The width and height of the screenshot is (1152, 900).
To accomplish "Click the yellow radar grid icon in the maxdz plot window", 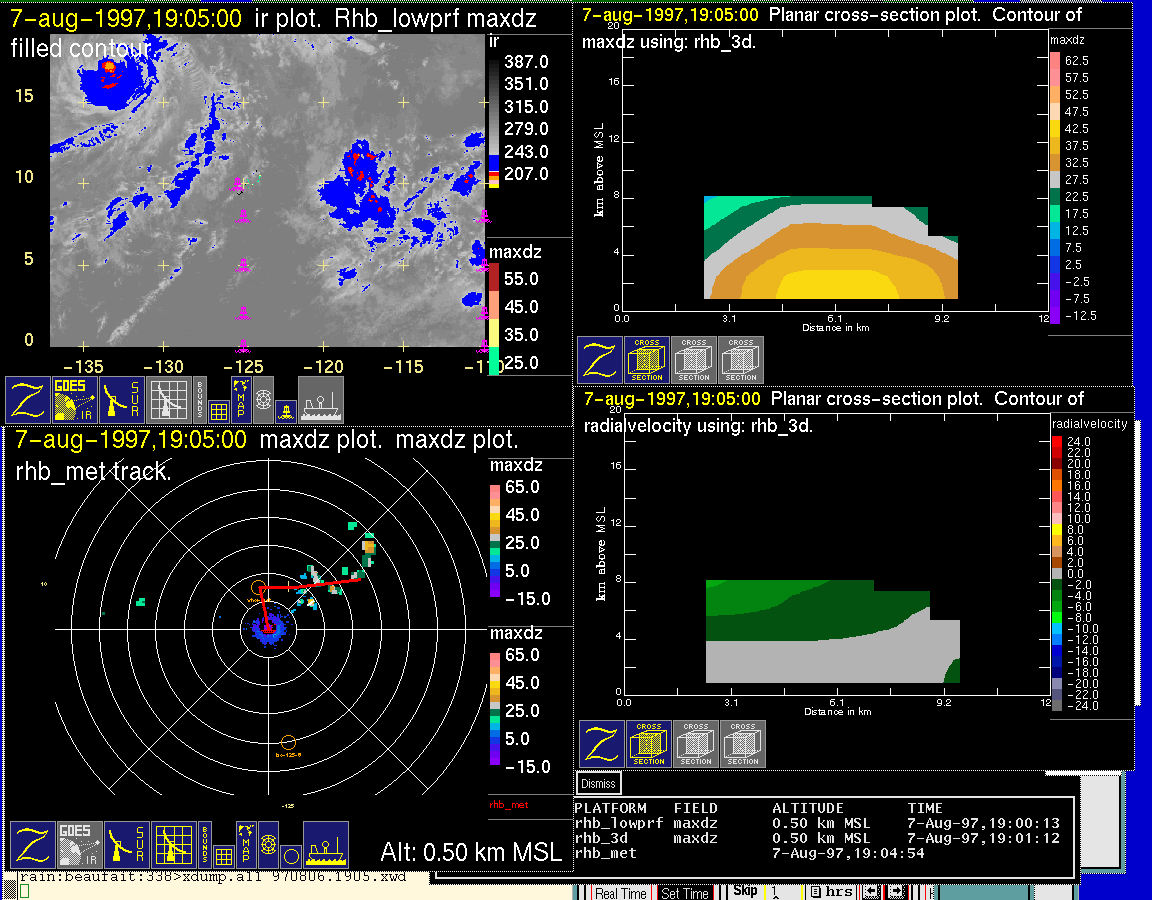I will (172, 845).
